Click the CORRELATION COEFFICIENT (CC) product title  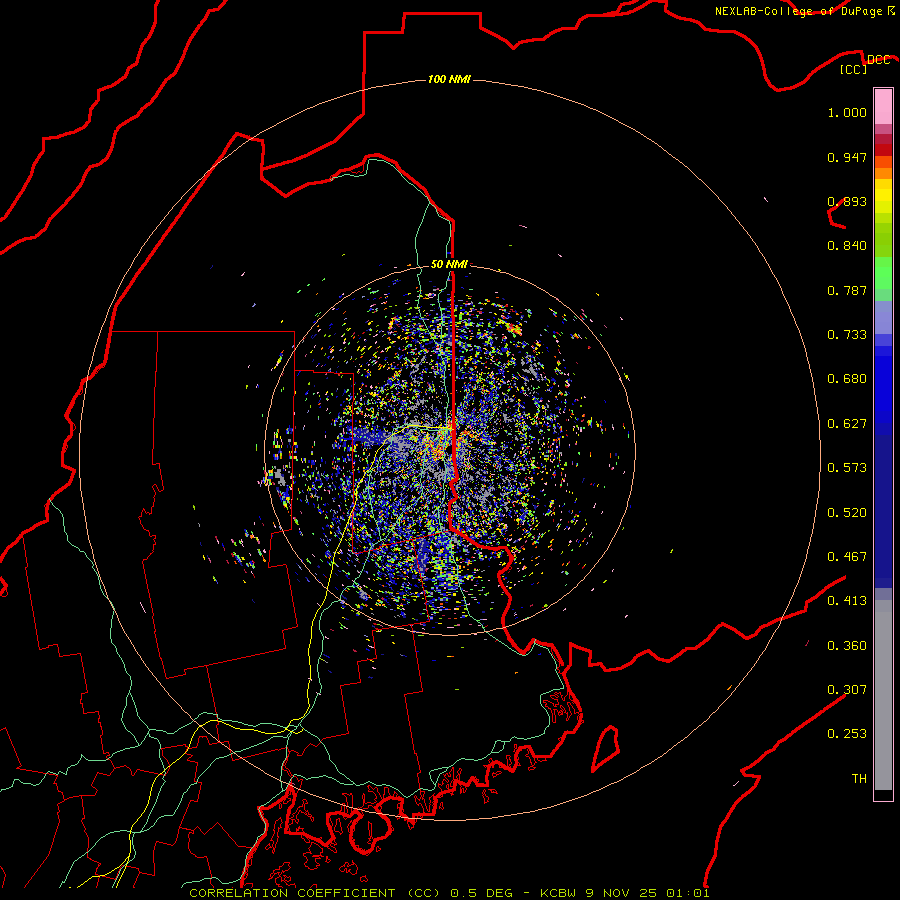[x=315, y=893]
